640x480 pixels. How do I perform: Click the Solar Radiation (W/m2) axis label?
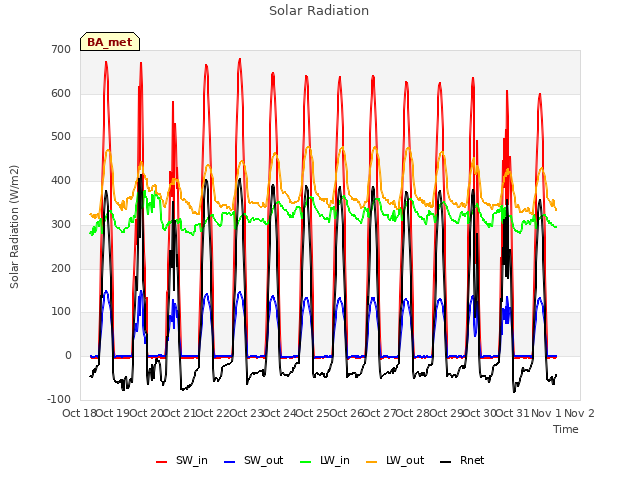click(x=14, y=227)
